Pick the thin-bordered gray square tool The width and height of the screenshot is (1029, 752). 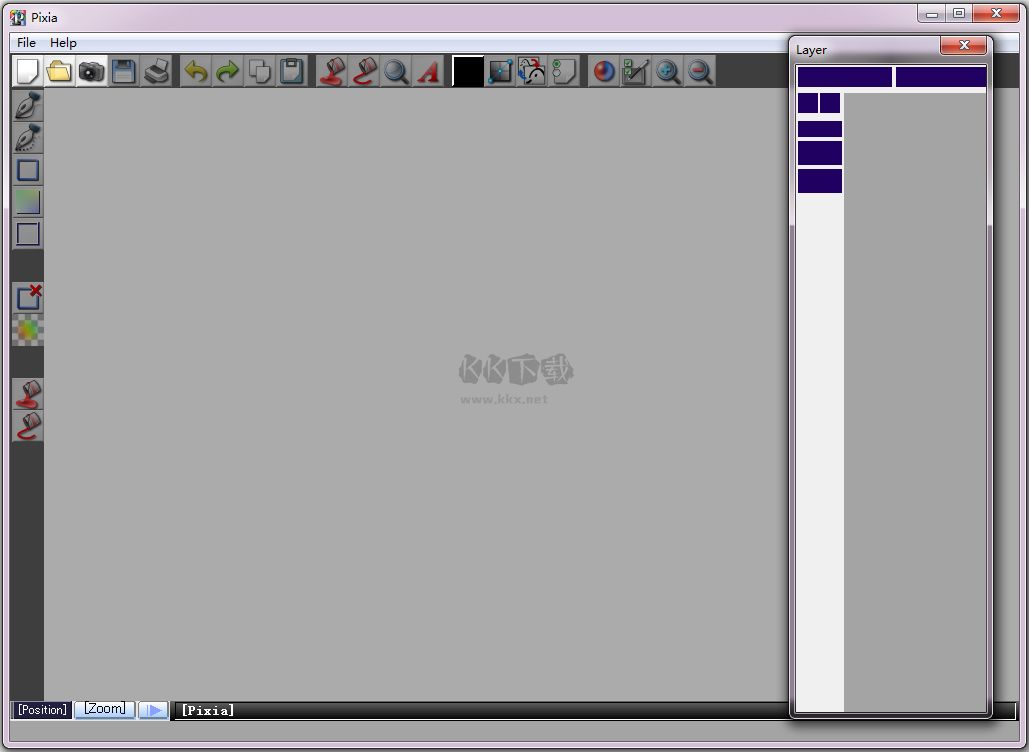point(28,234)
